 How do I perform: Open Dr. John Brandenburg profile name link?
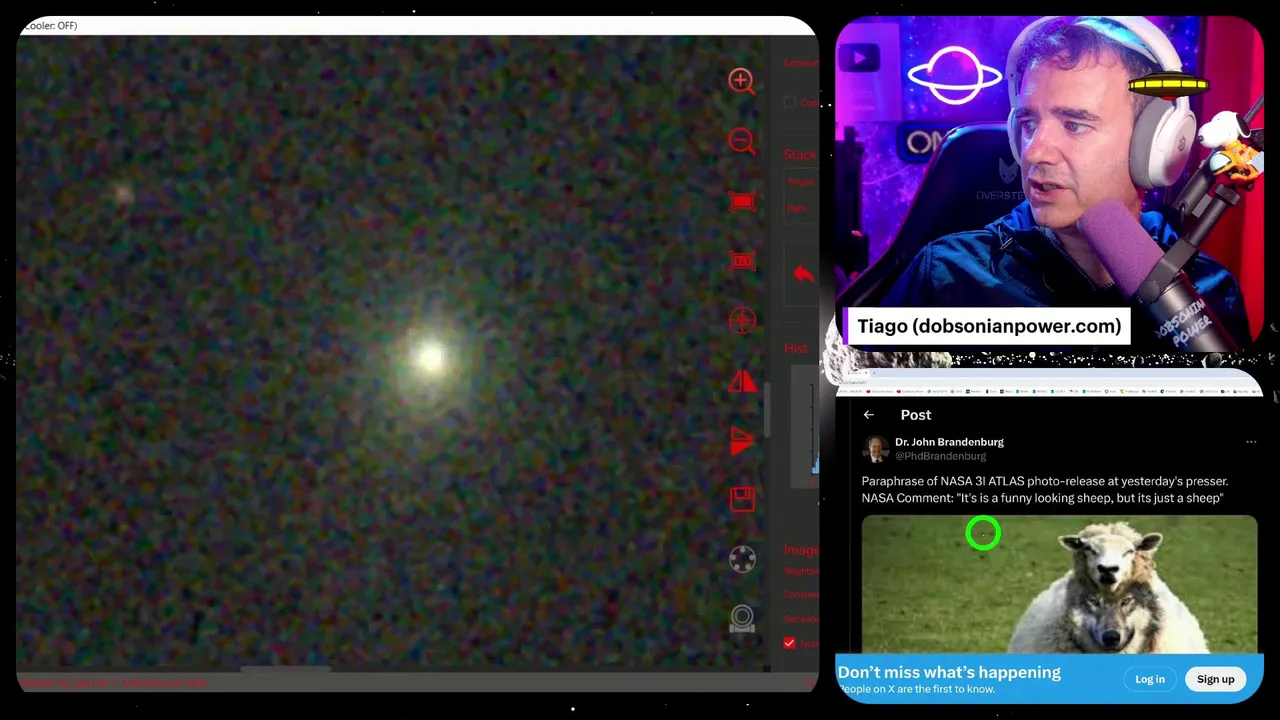949,442
